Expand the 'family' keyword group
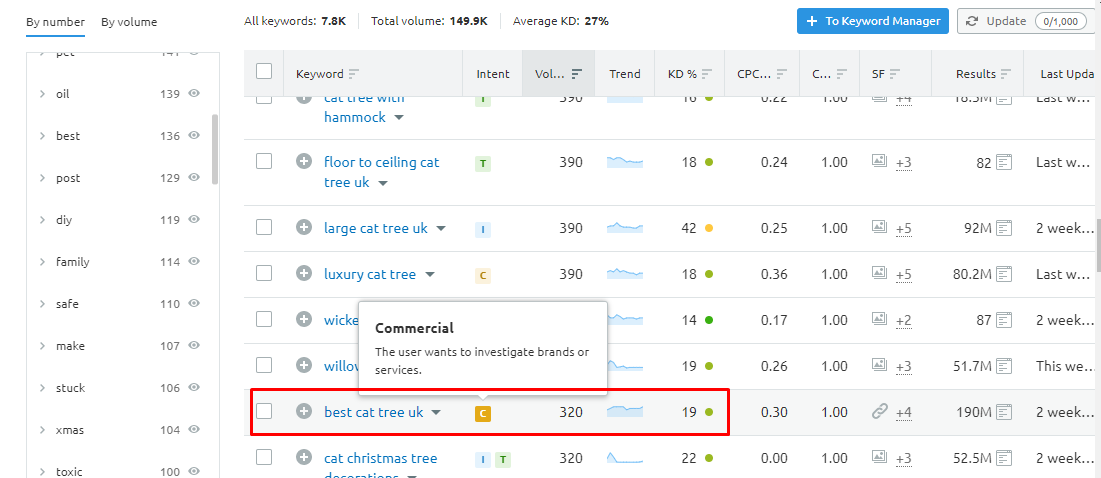The height and width of the screenshot is (478, 1101). point(43,262)
